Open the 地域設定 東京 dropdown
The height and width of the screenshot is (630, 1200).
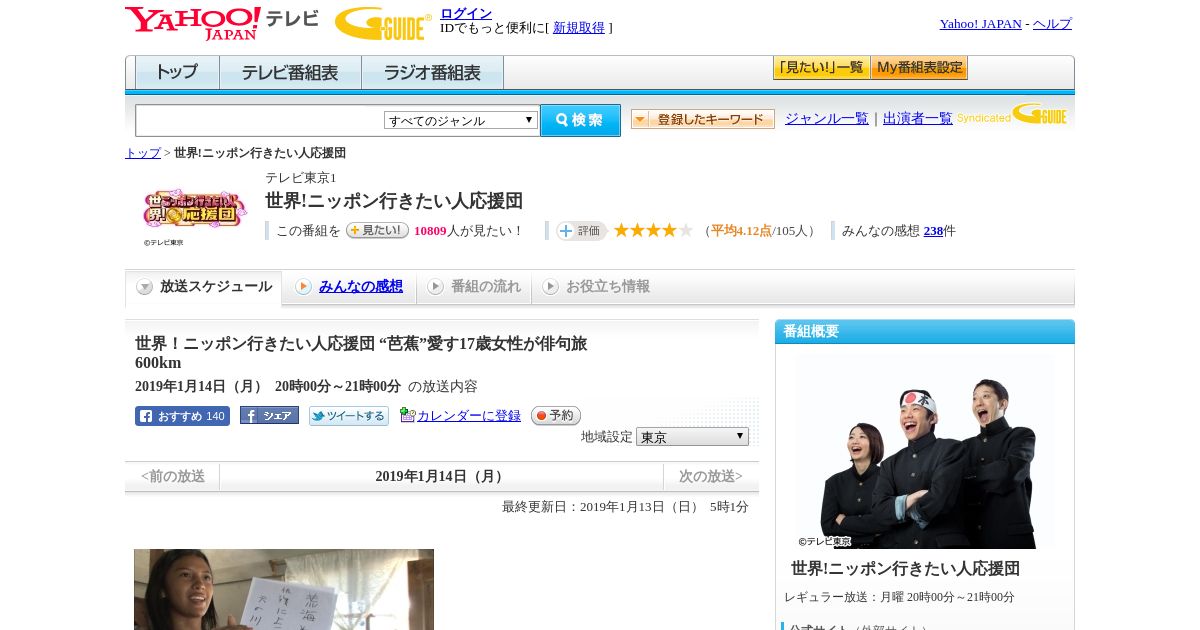[692, 437]
